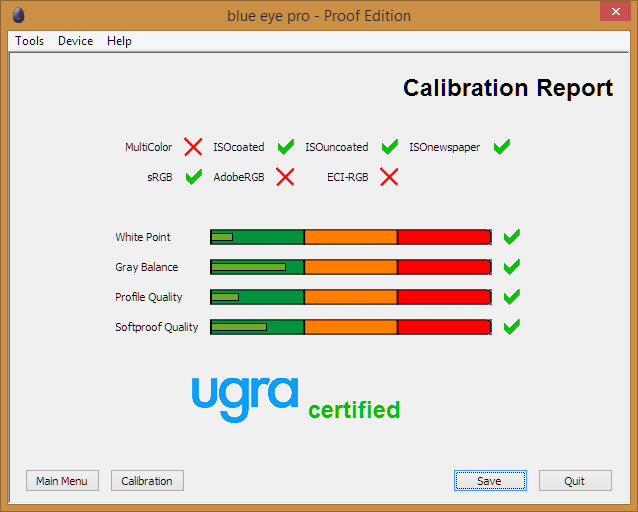The height and width of the screenshot is (512, 638).
Task: Click the green checkmark beside ISOuncoated
Action: 389,147
